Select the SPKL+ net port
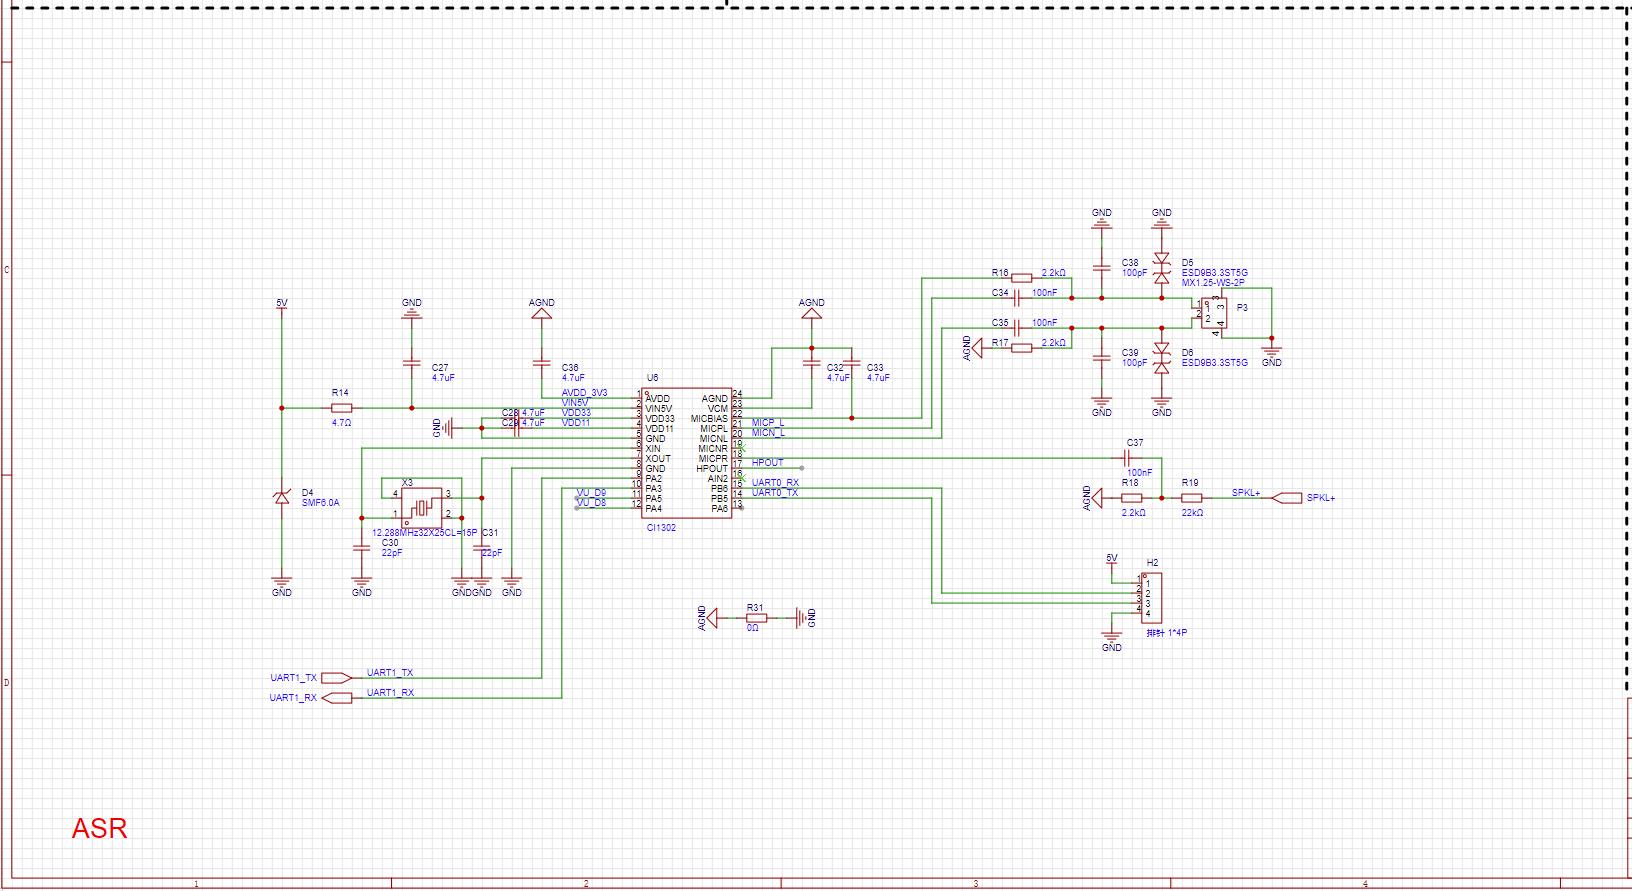The width and height of the screenshot is (1632, 891). 1288,498
